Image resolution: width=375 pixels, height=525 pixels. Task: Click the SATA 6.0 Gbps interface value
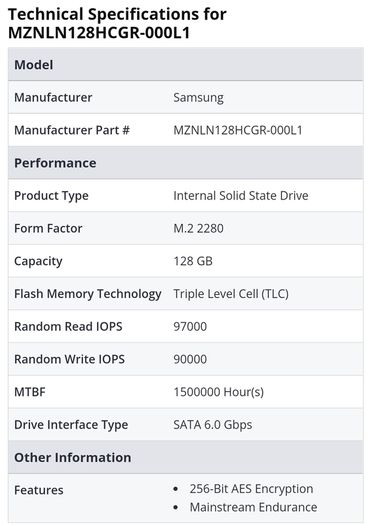click(213, 425)
